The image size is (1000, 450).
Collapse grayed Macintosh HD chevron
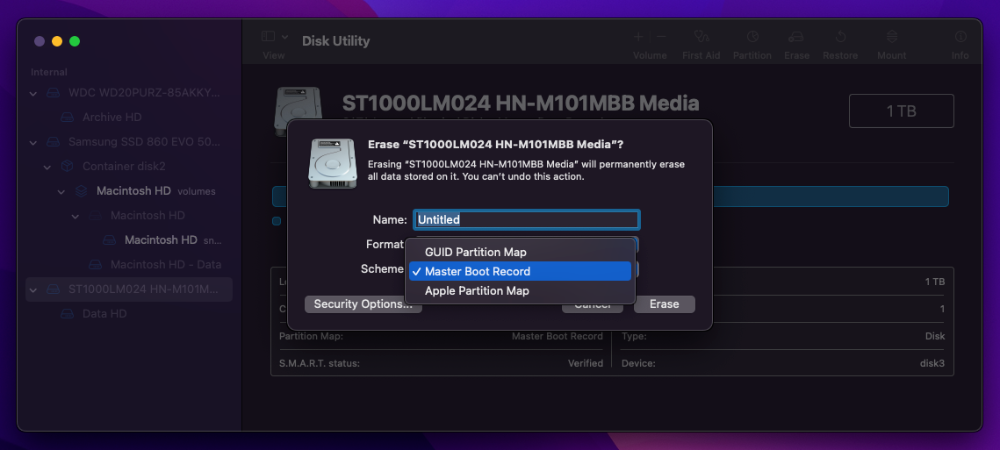[75, 215]
